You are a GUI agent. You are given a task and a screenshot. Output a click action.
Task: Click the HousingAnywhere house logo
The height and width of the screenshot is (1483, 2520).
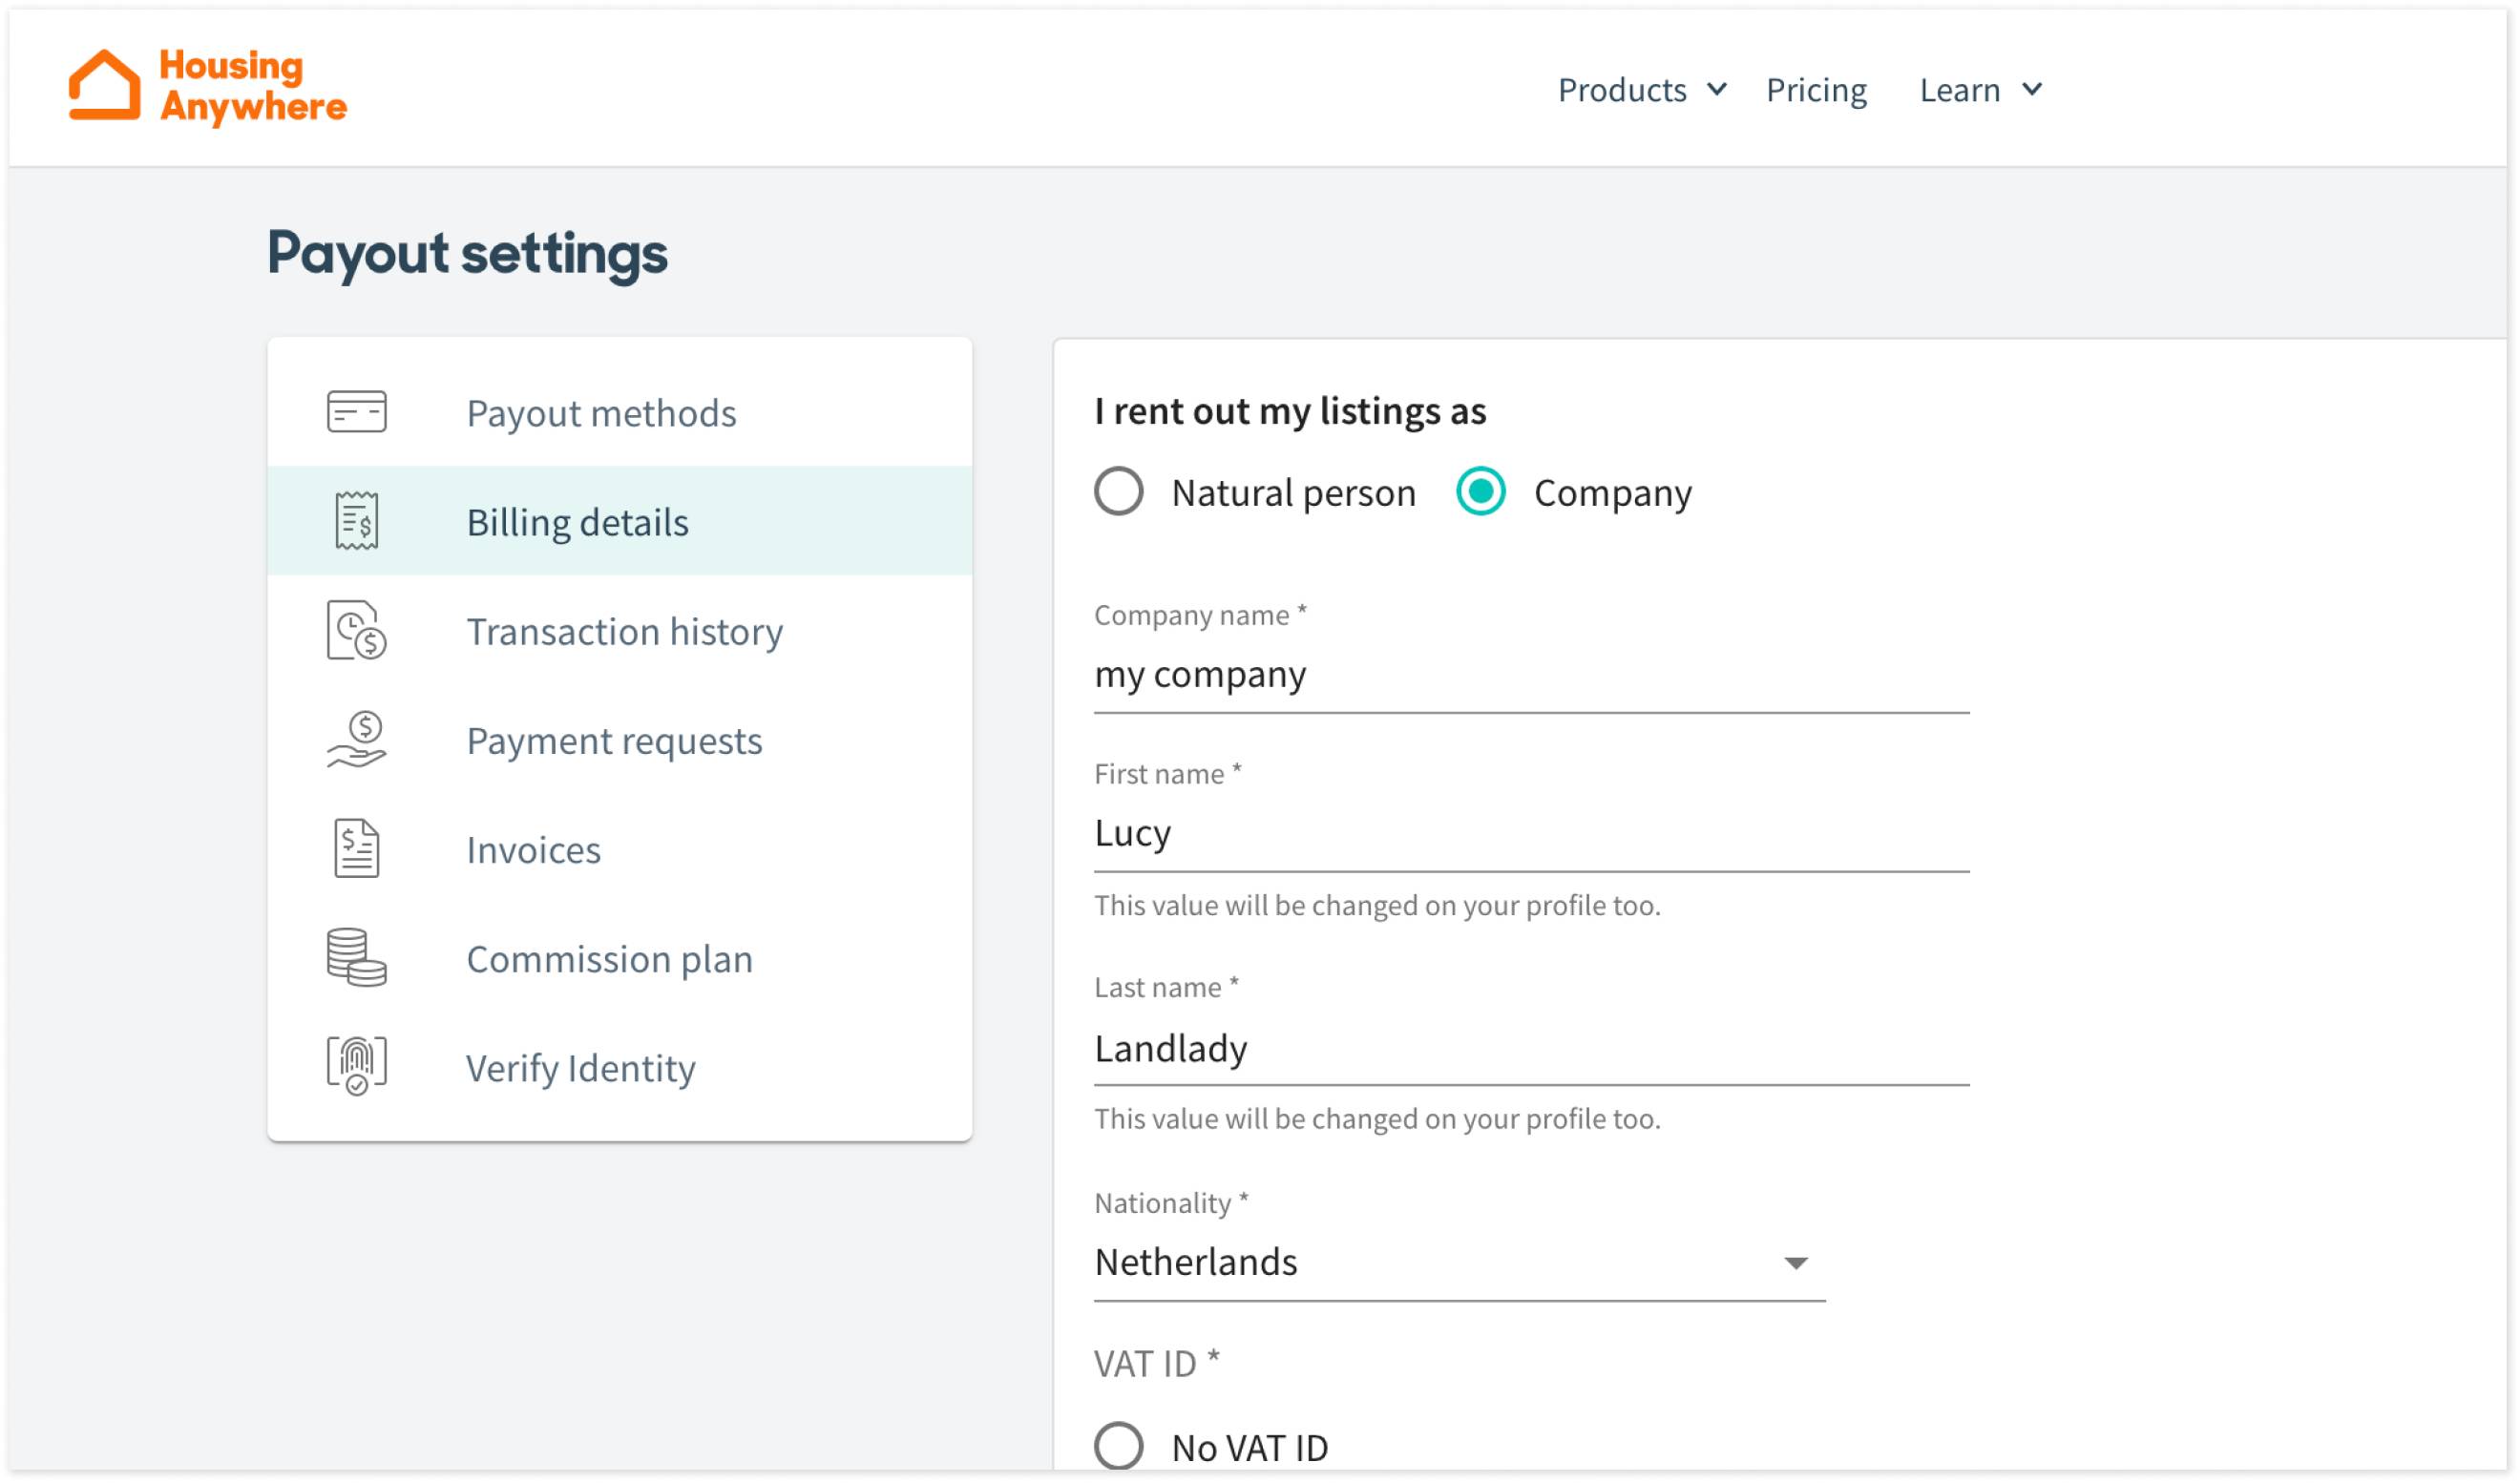point(105,85)
